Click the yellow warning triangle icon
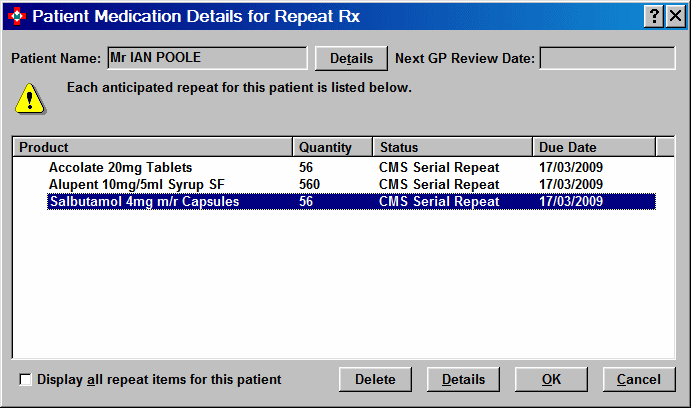This screenshot has height=408, width=691. (x=31, y=98)
